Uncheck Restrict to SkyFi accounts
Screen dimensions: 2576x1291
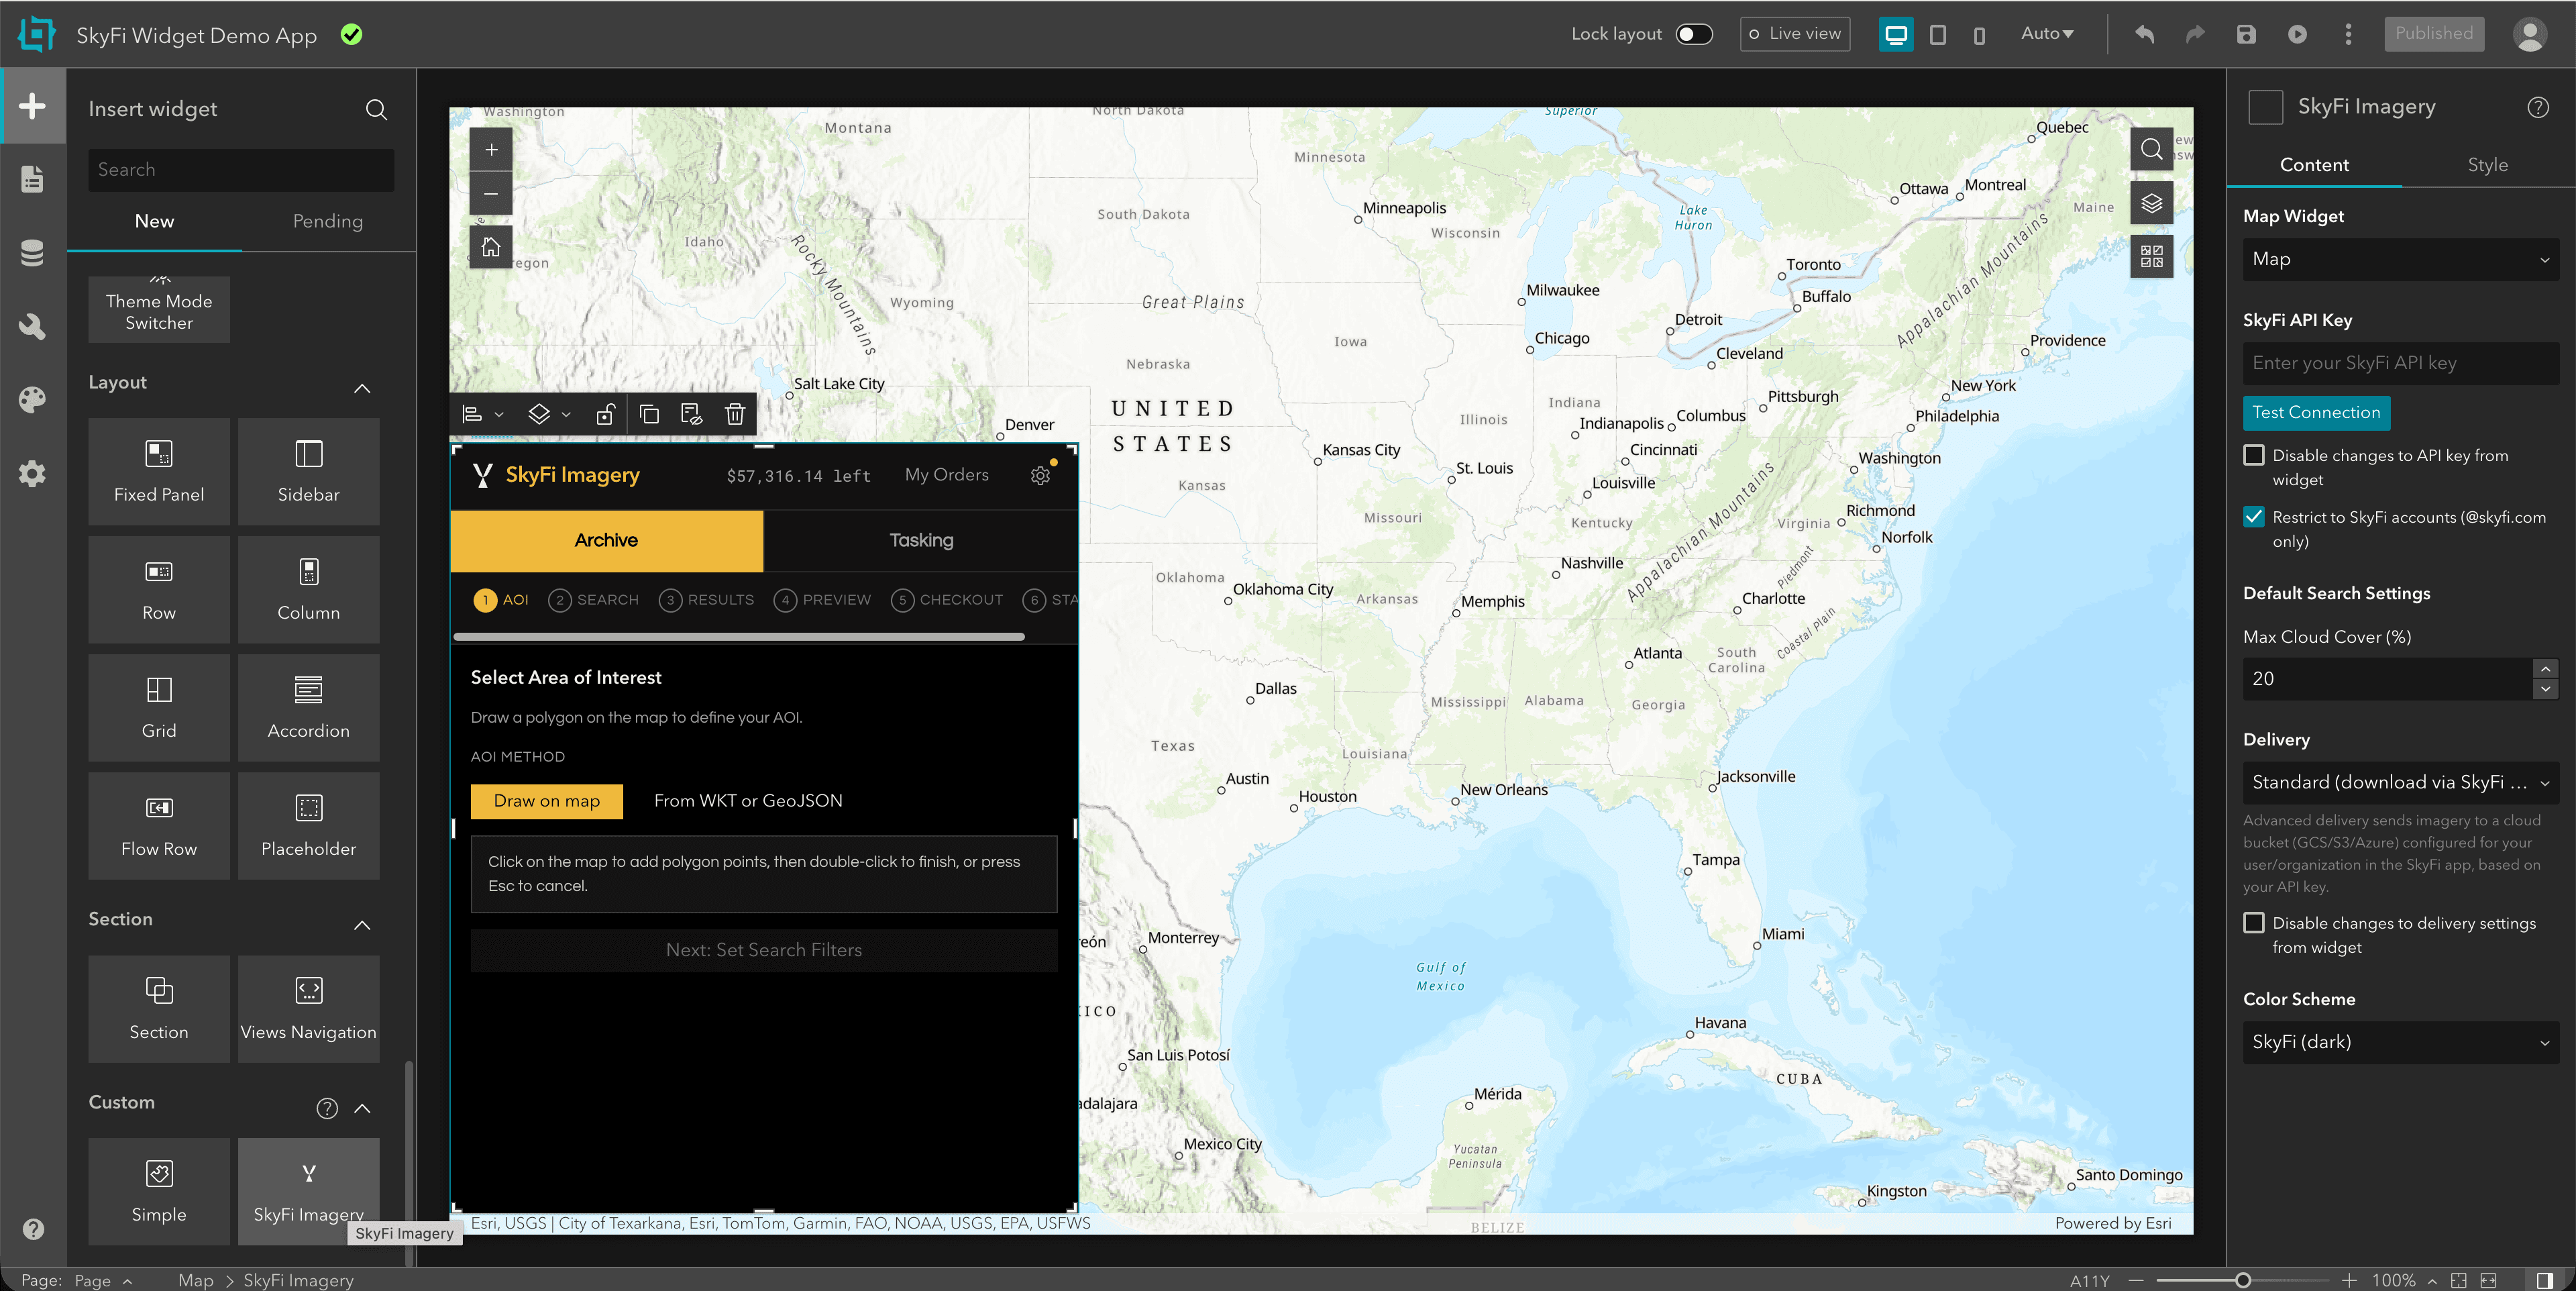click(x=2254, y=517)
